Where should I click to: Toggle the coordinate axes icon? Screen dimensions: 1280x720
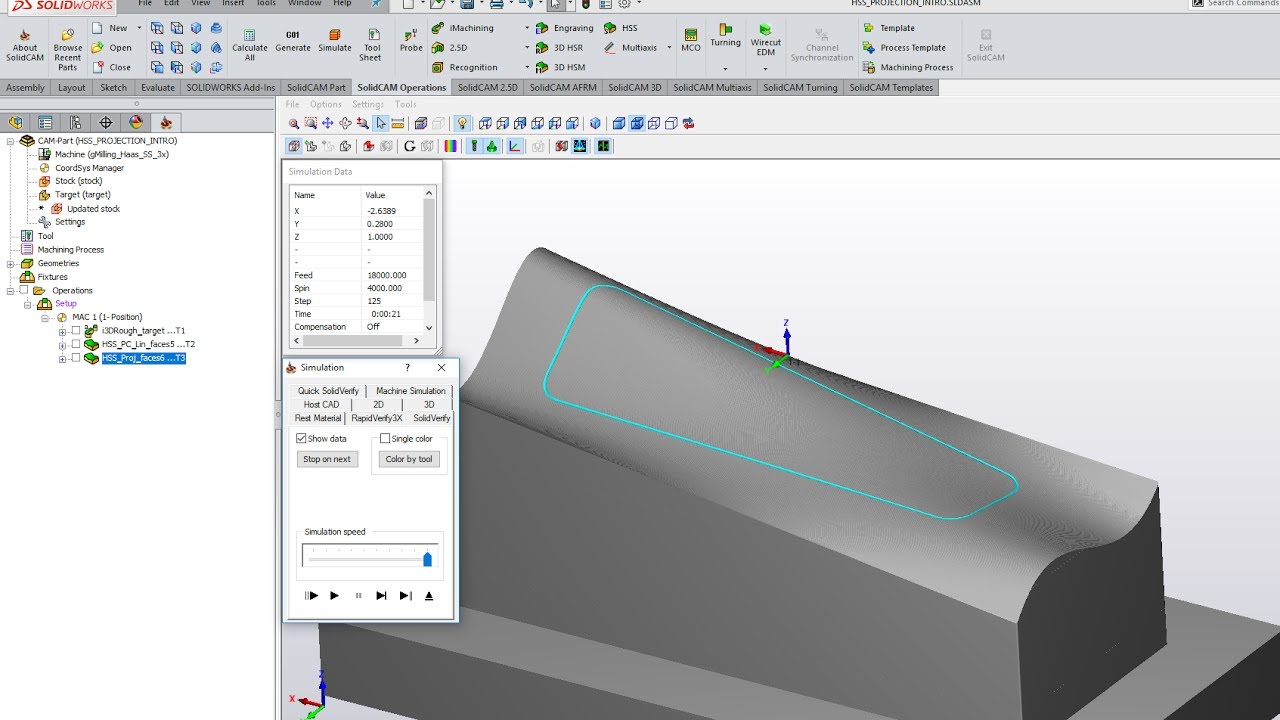[x=515, y=146]
